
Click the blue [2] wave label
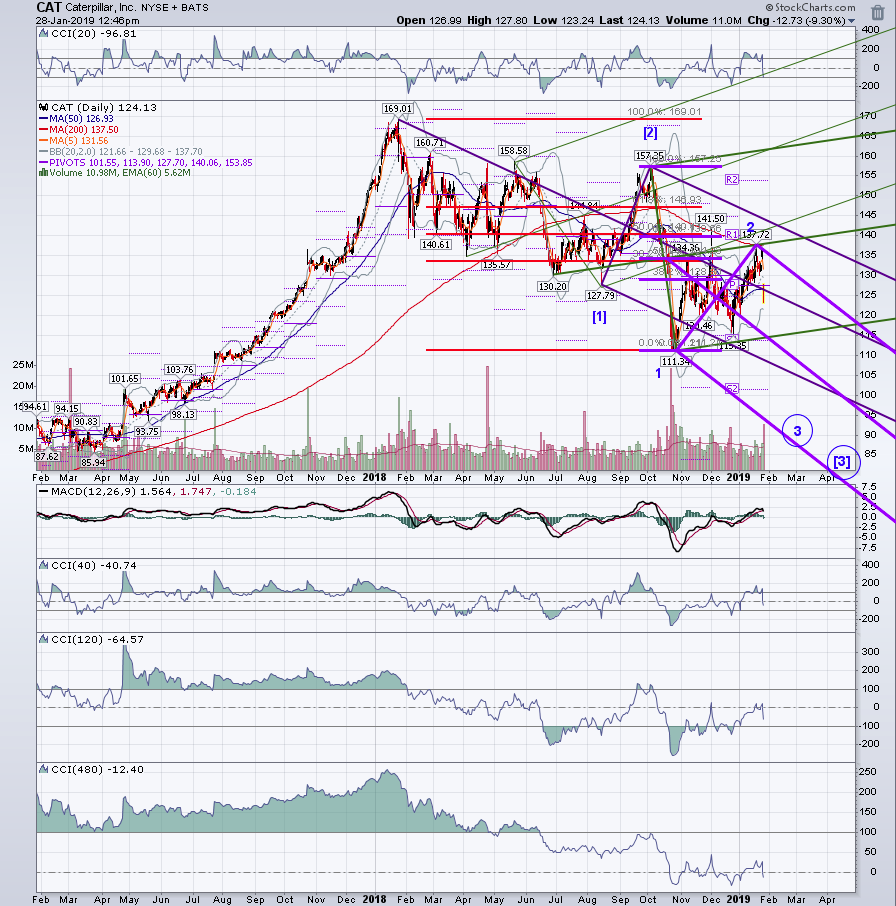(x=650, y=133)
